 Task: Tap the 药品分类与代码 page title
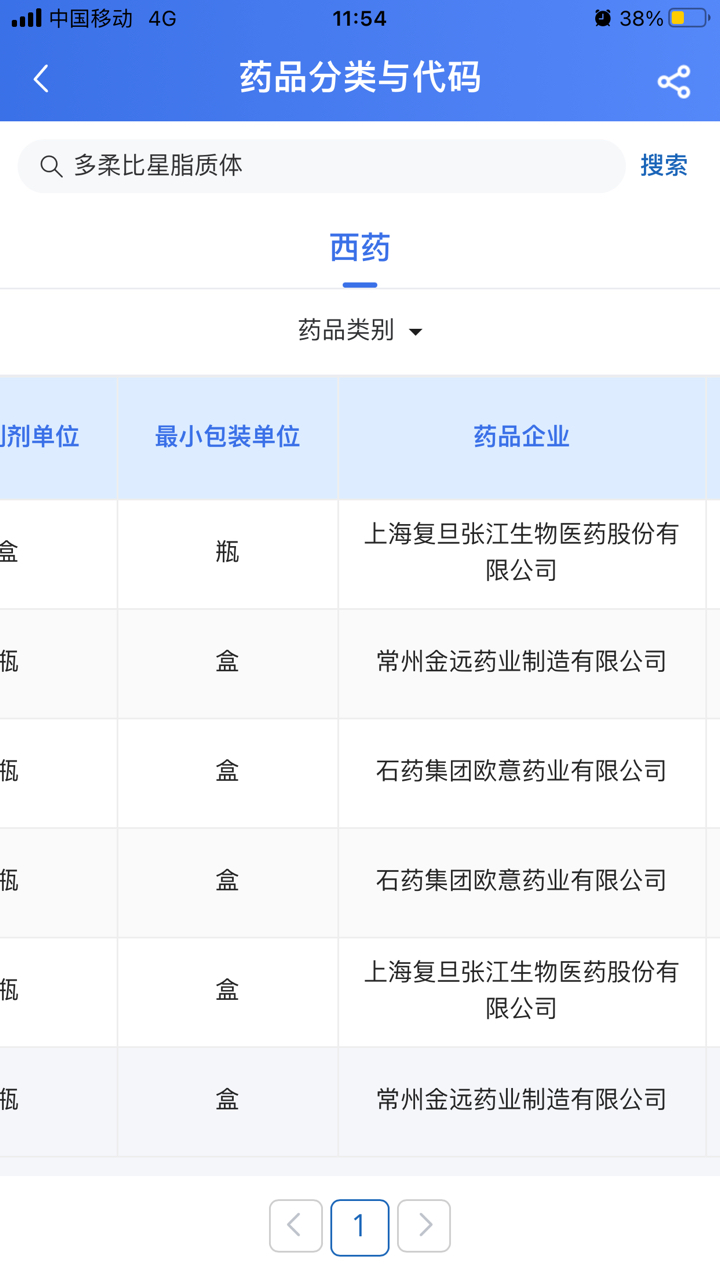click(x=360, y=77)
